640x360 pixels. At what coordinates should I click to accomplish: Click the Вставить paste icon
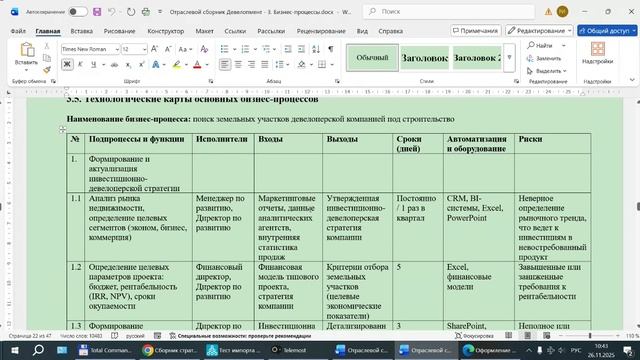click(x=27, y=50)
